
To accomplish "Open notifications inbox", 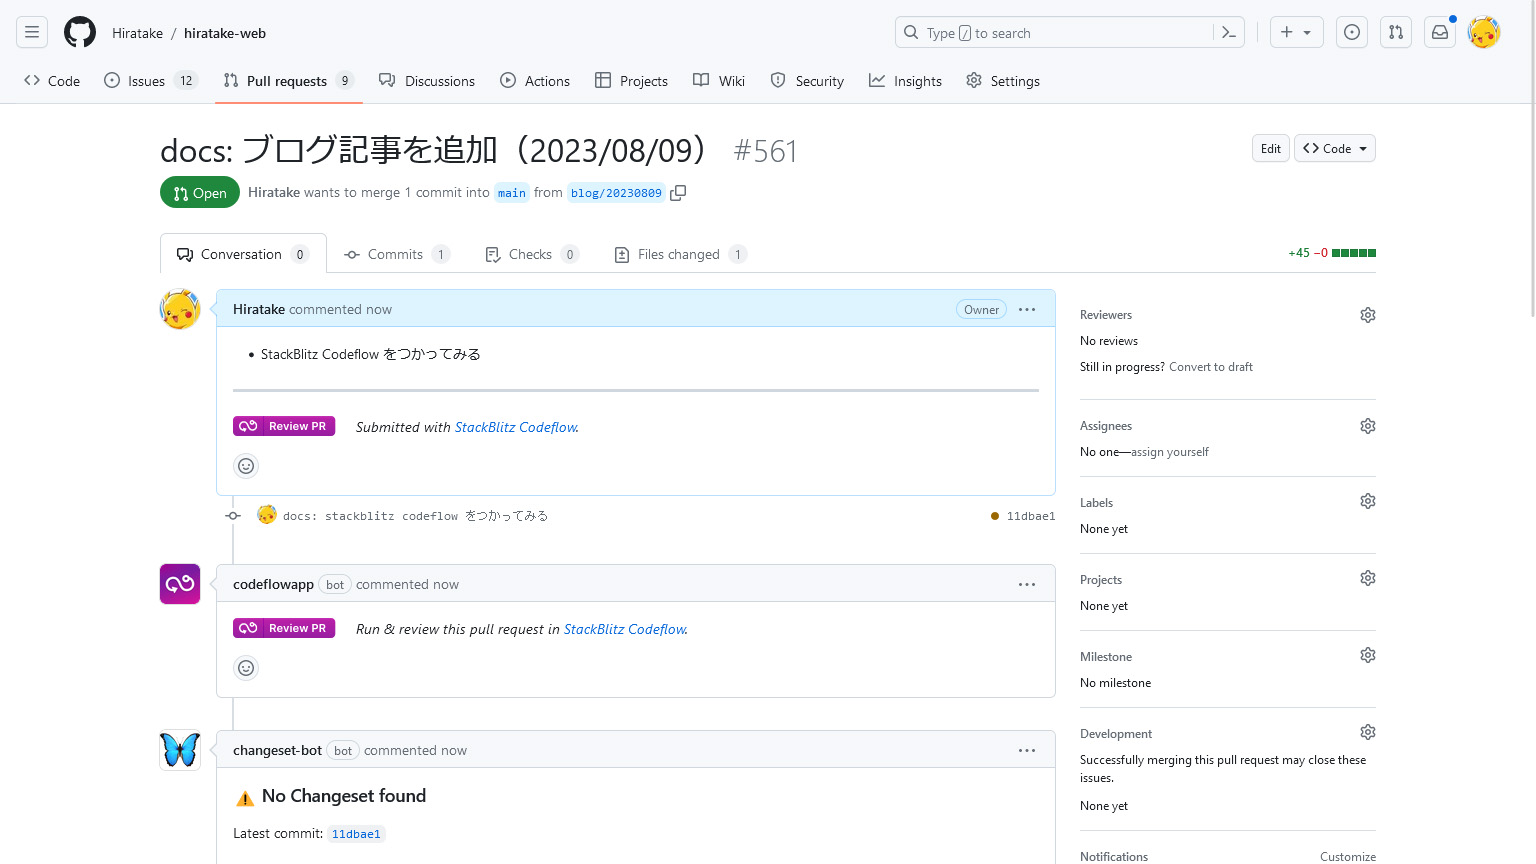I will (1440, 32).
